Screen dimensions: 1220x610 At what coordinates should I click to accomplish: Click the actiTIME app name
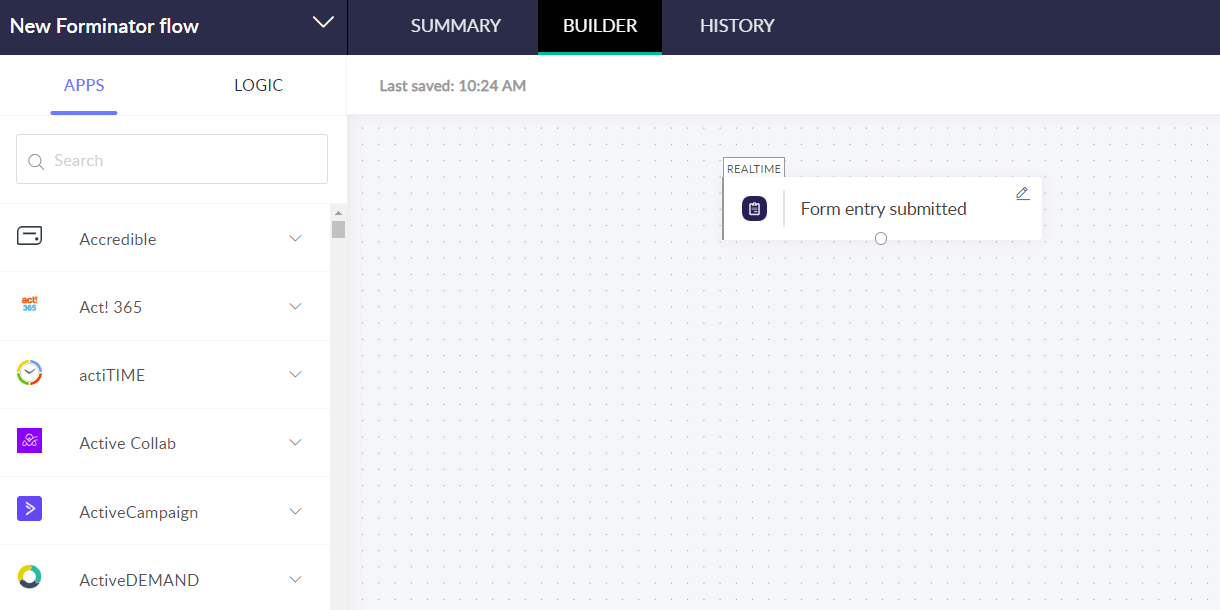[x=112, y=375]
